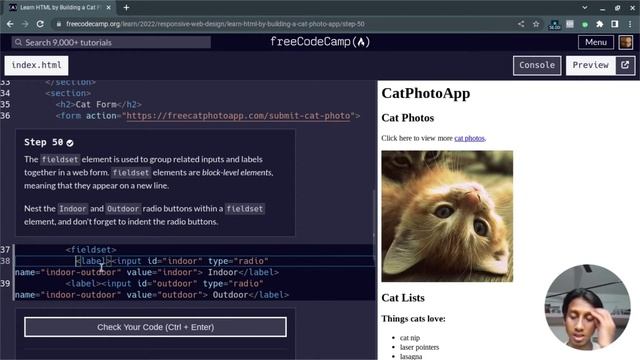Focus the Search 9,000+ tutorials field

pos(111,42)
